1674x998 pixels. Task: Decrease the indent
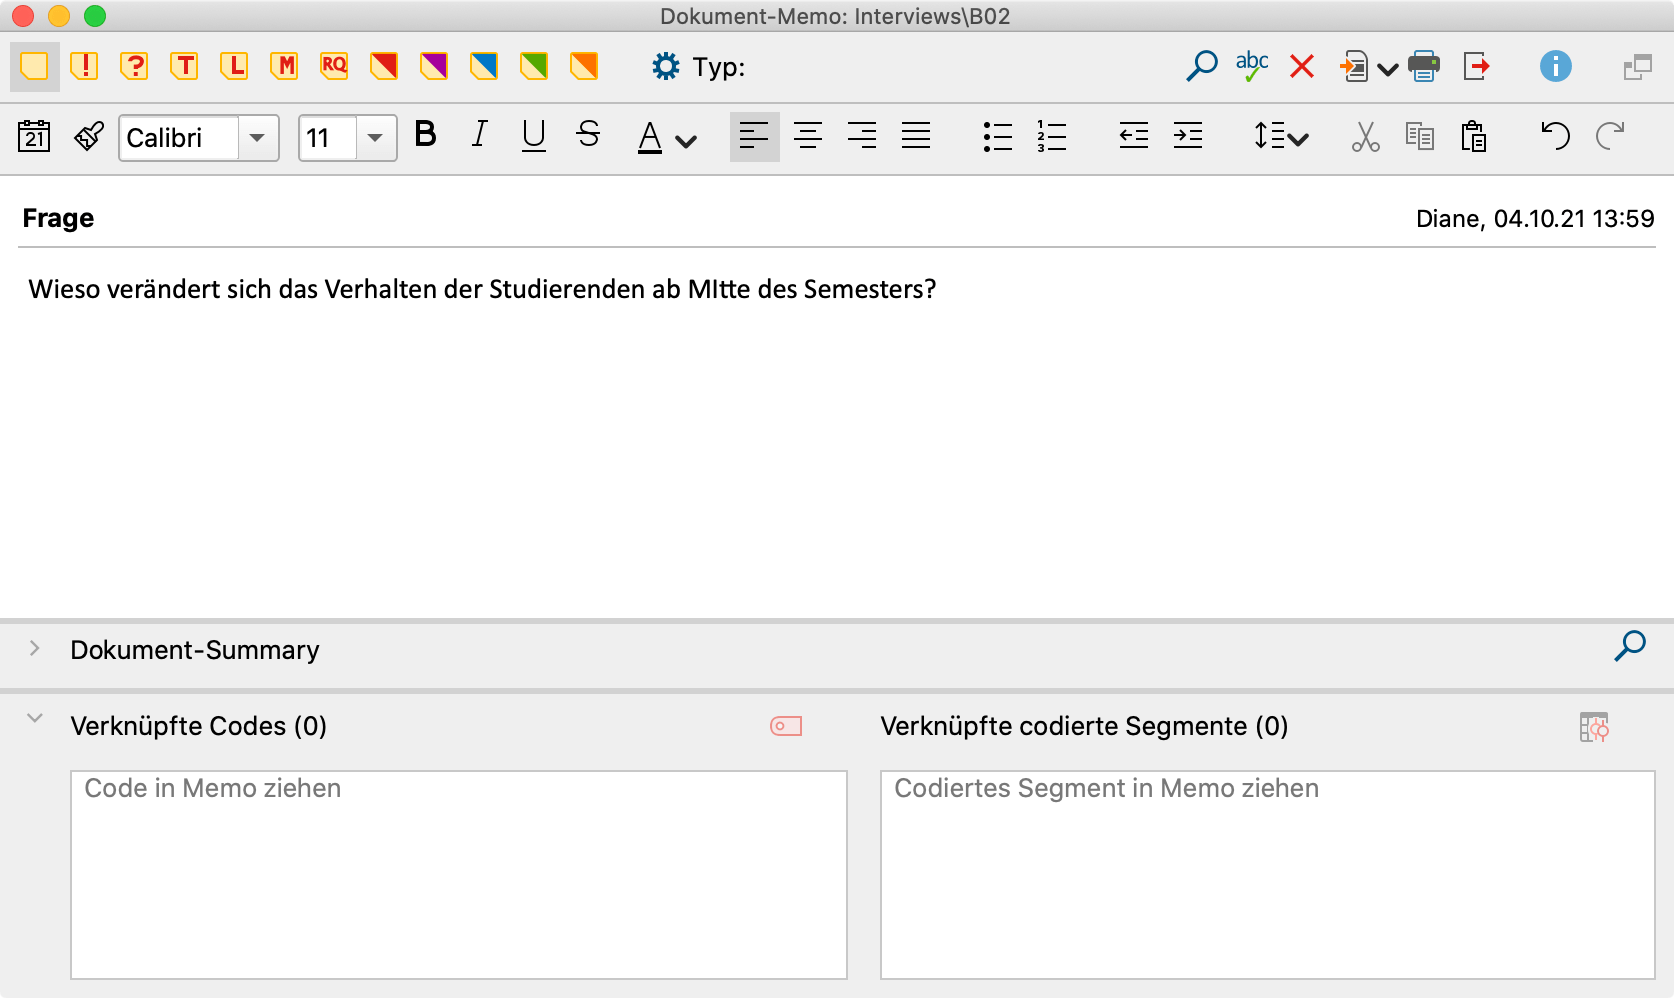pyautogui.click(x=1134, y=136)
